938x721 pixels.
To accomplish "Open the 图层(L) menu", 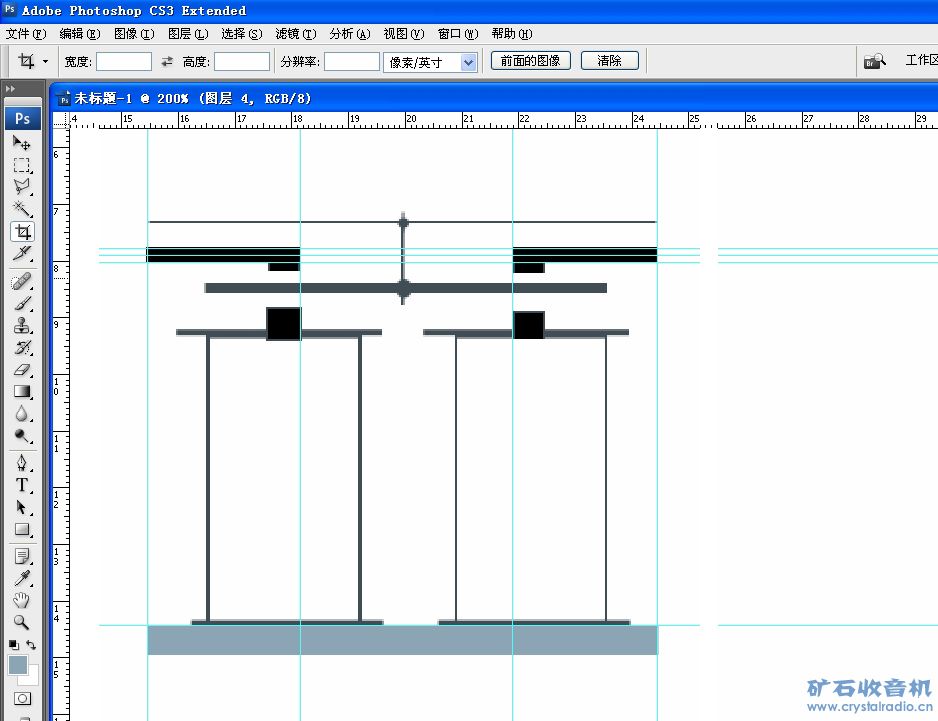I will click(188, 34).
